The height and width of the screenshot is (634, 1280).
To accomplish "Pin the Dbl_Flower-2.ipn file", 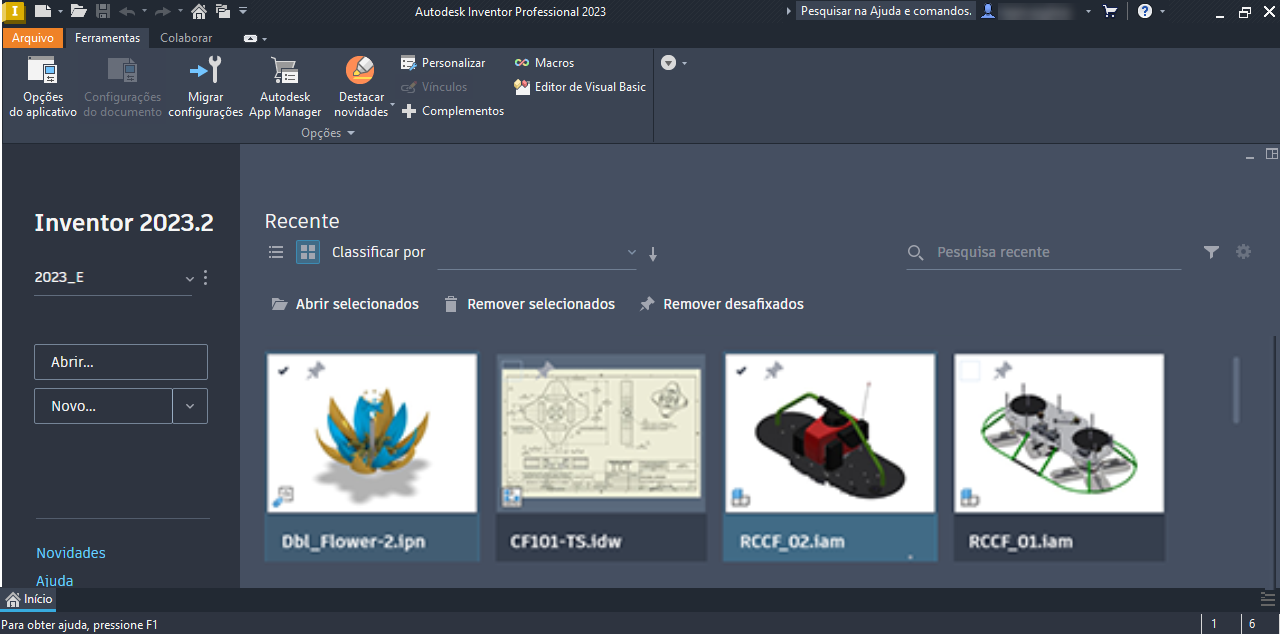I will coord(315,371).
